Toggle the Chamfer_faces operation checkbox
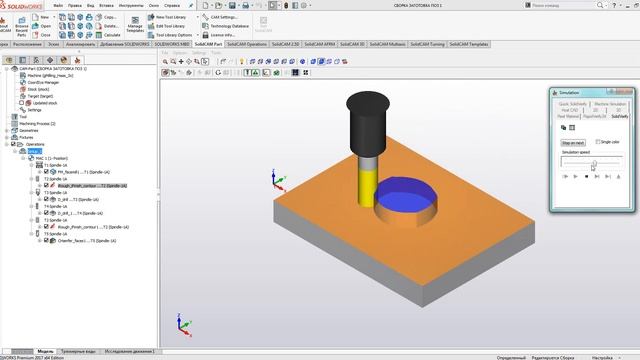640x360 pixels. coord(46,241)
